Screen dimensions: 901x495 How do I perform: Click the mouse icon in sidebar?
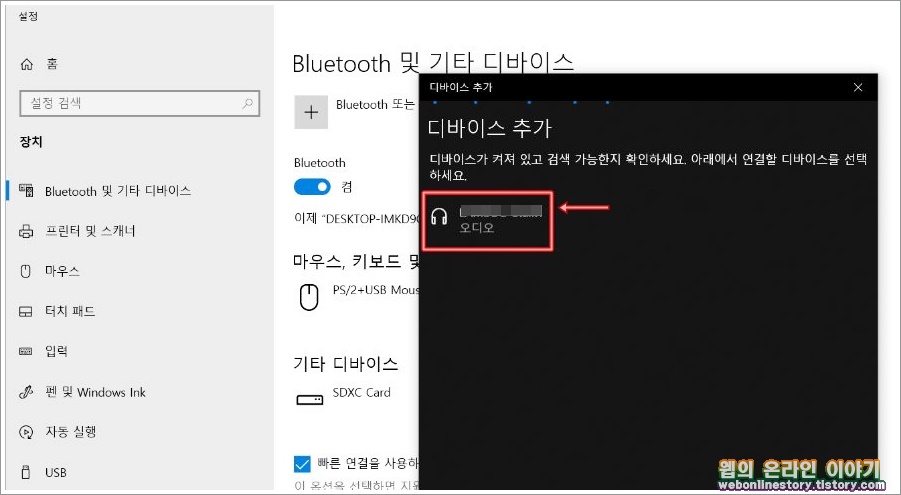(26, 271)
